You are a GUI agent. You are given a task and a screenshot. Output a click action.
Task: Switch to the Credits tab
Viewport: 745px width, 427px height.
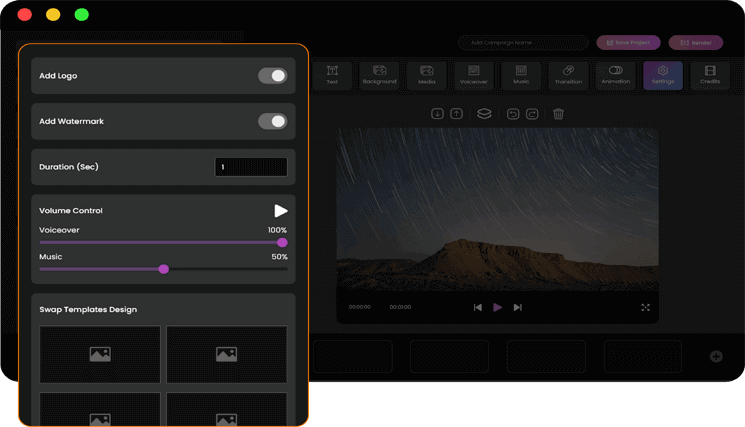coord(710,75)
